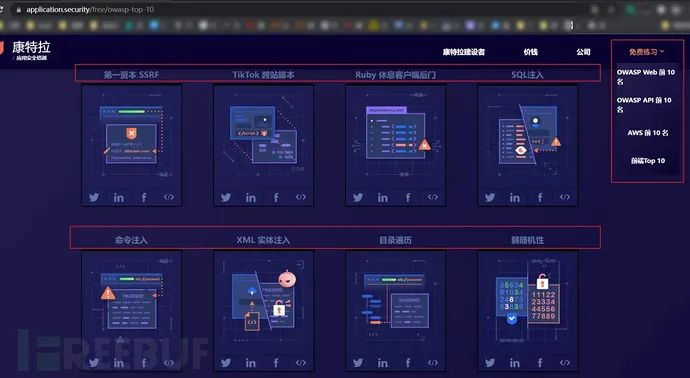Collapse the 免费练习 dropdown menu
The width and height of the screenshot is (690, 378).
click(646, 52)
